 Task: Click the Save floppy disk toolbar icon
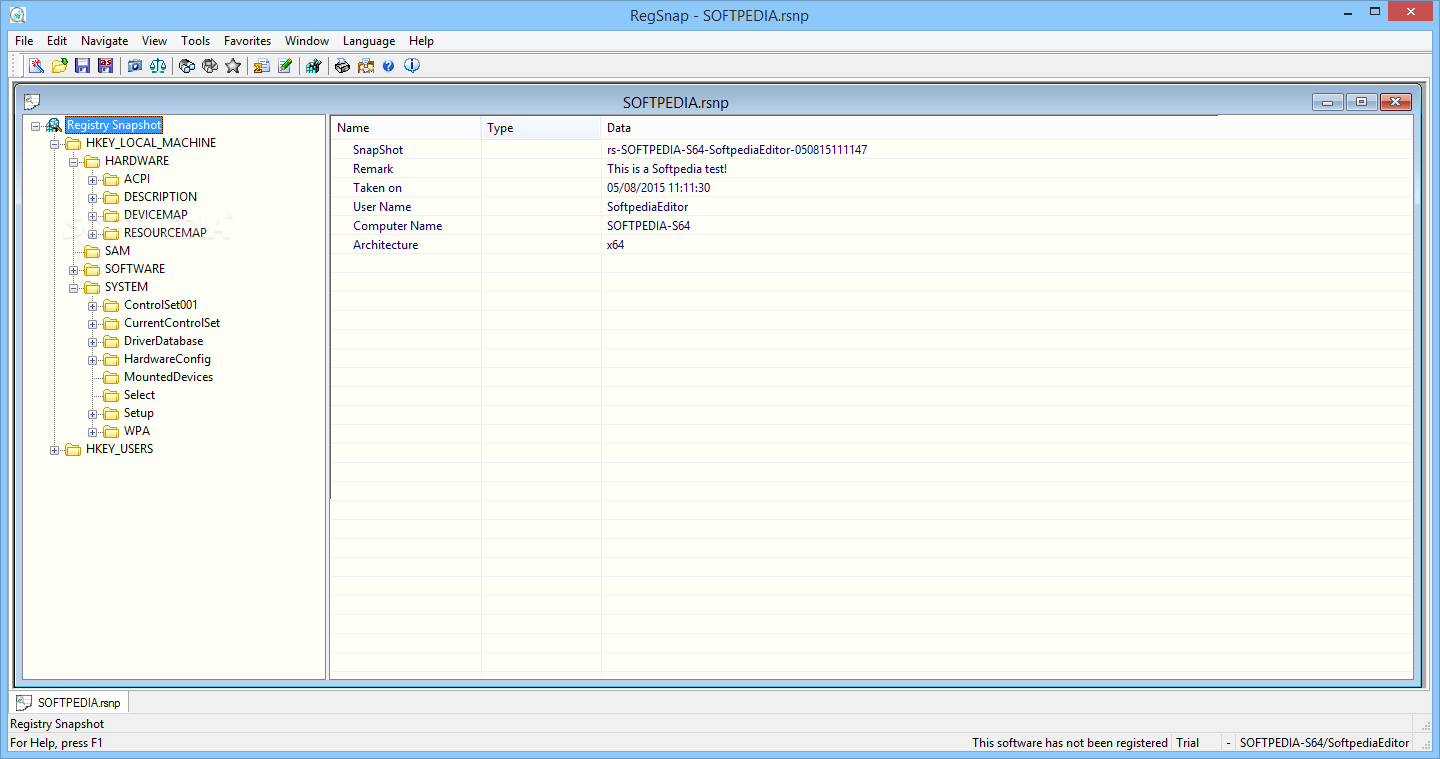(82, 66)
